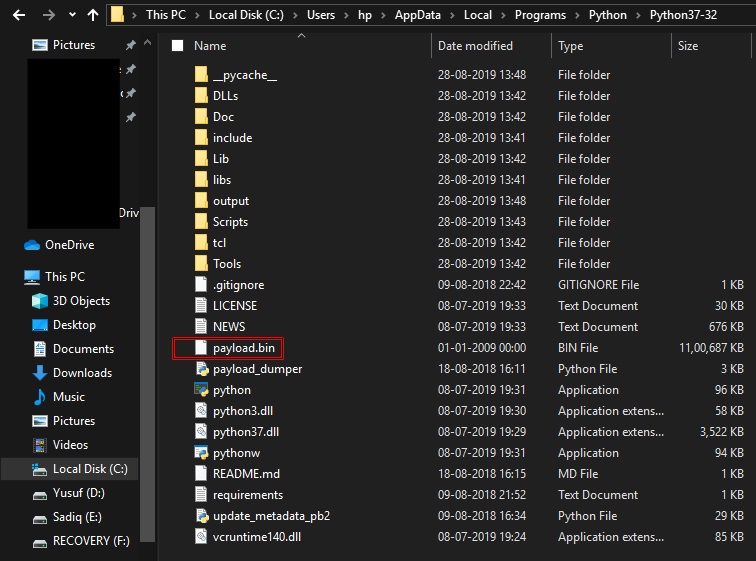Navigate to the Python breadcrumb
The image size is (756, 561).
click(608, 15)
